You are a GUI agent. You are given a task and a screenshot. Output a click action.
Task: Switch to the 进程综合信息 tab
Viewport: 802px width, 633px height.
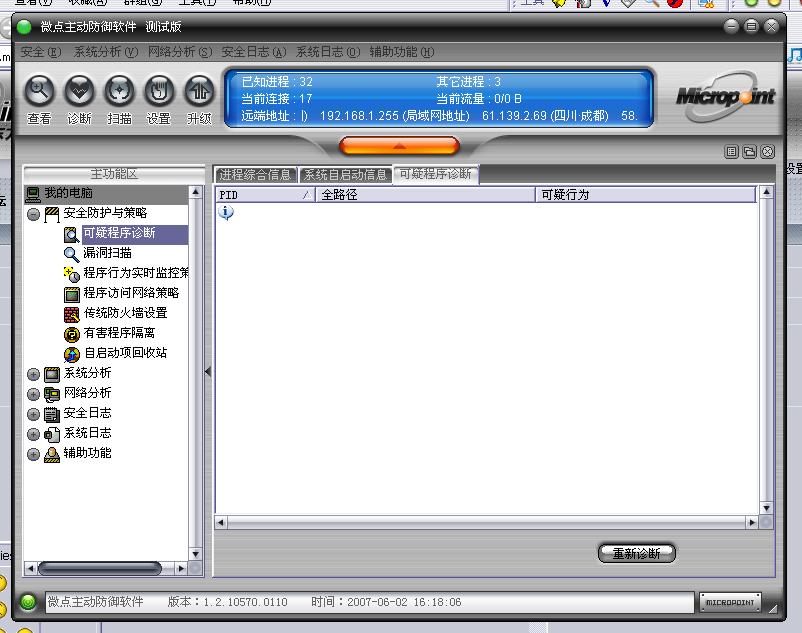click(255, 175)
